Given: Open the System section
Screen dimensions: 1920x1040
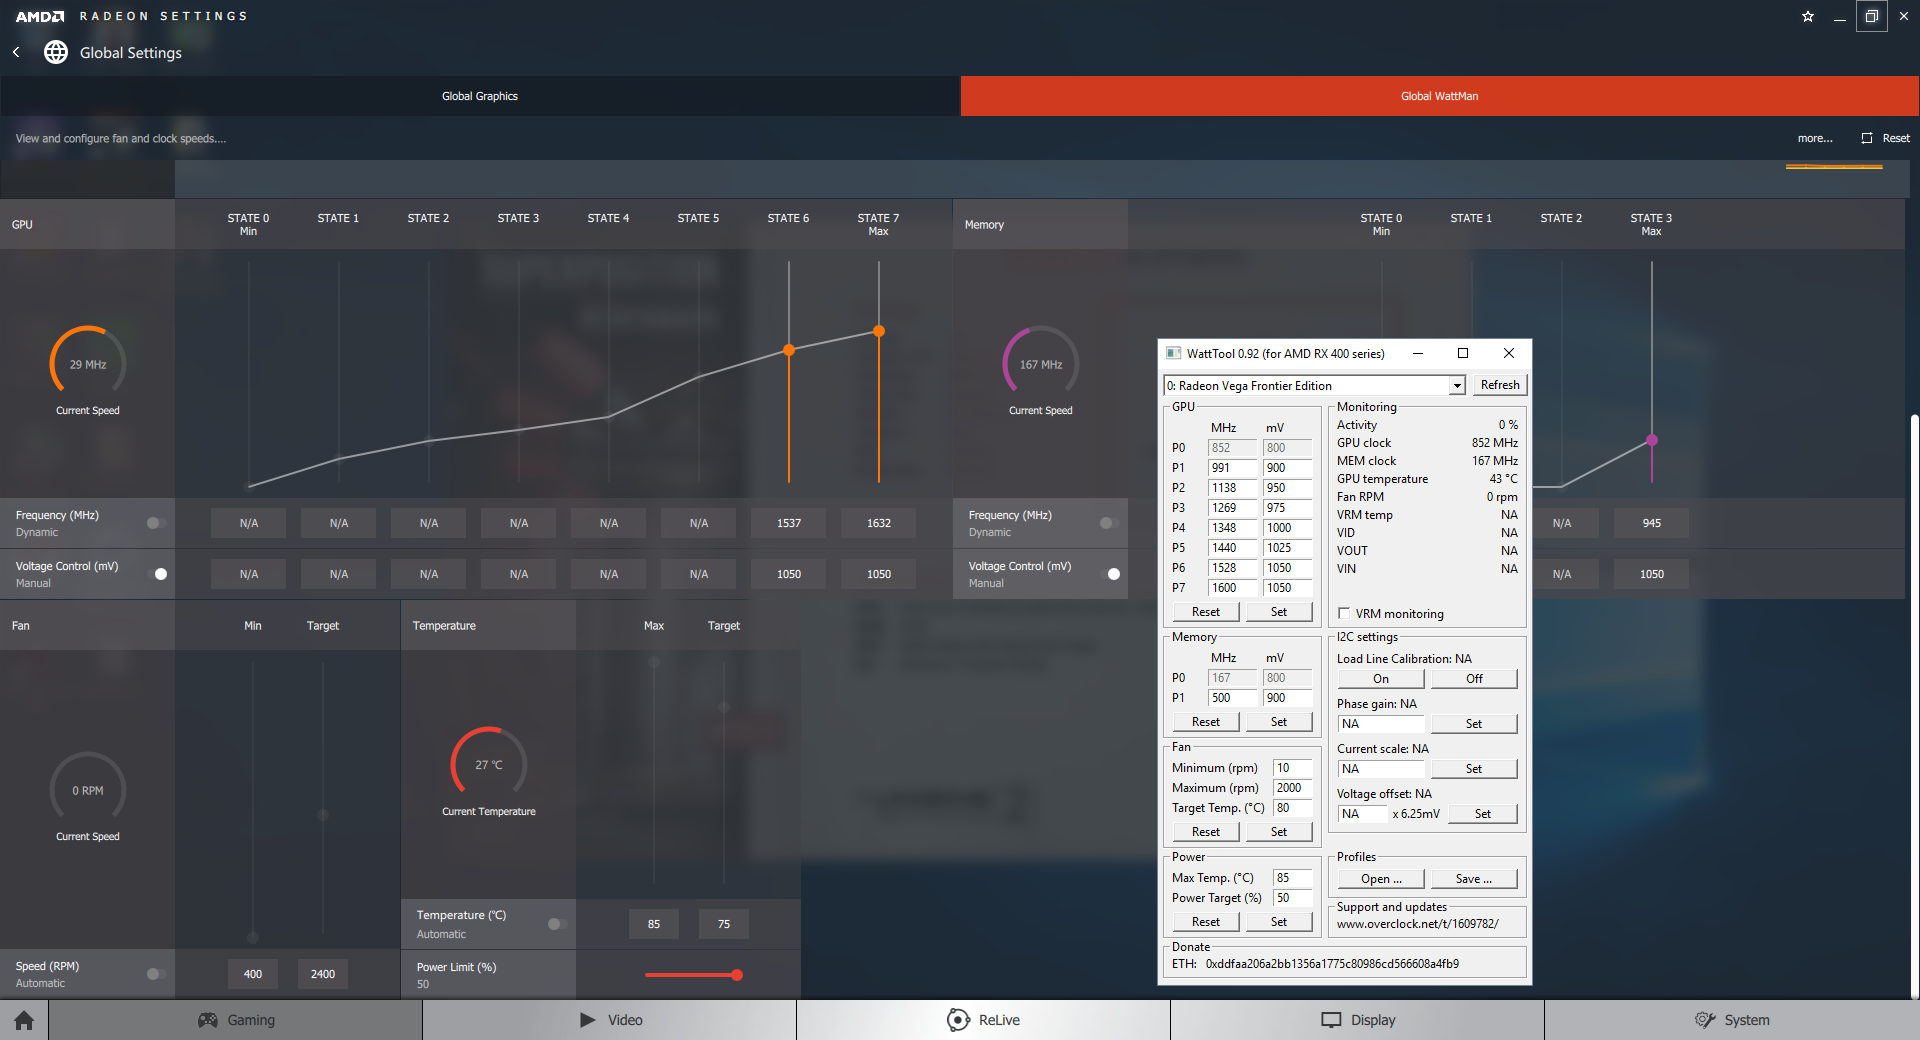Looking at the screenshot, I should (x=1732, y=1020).
